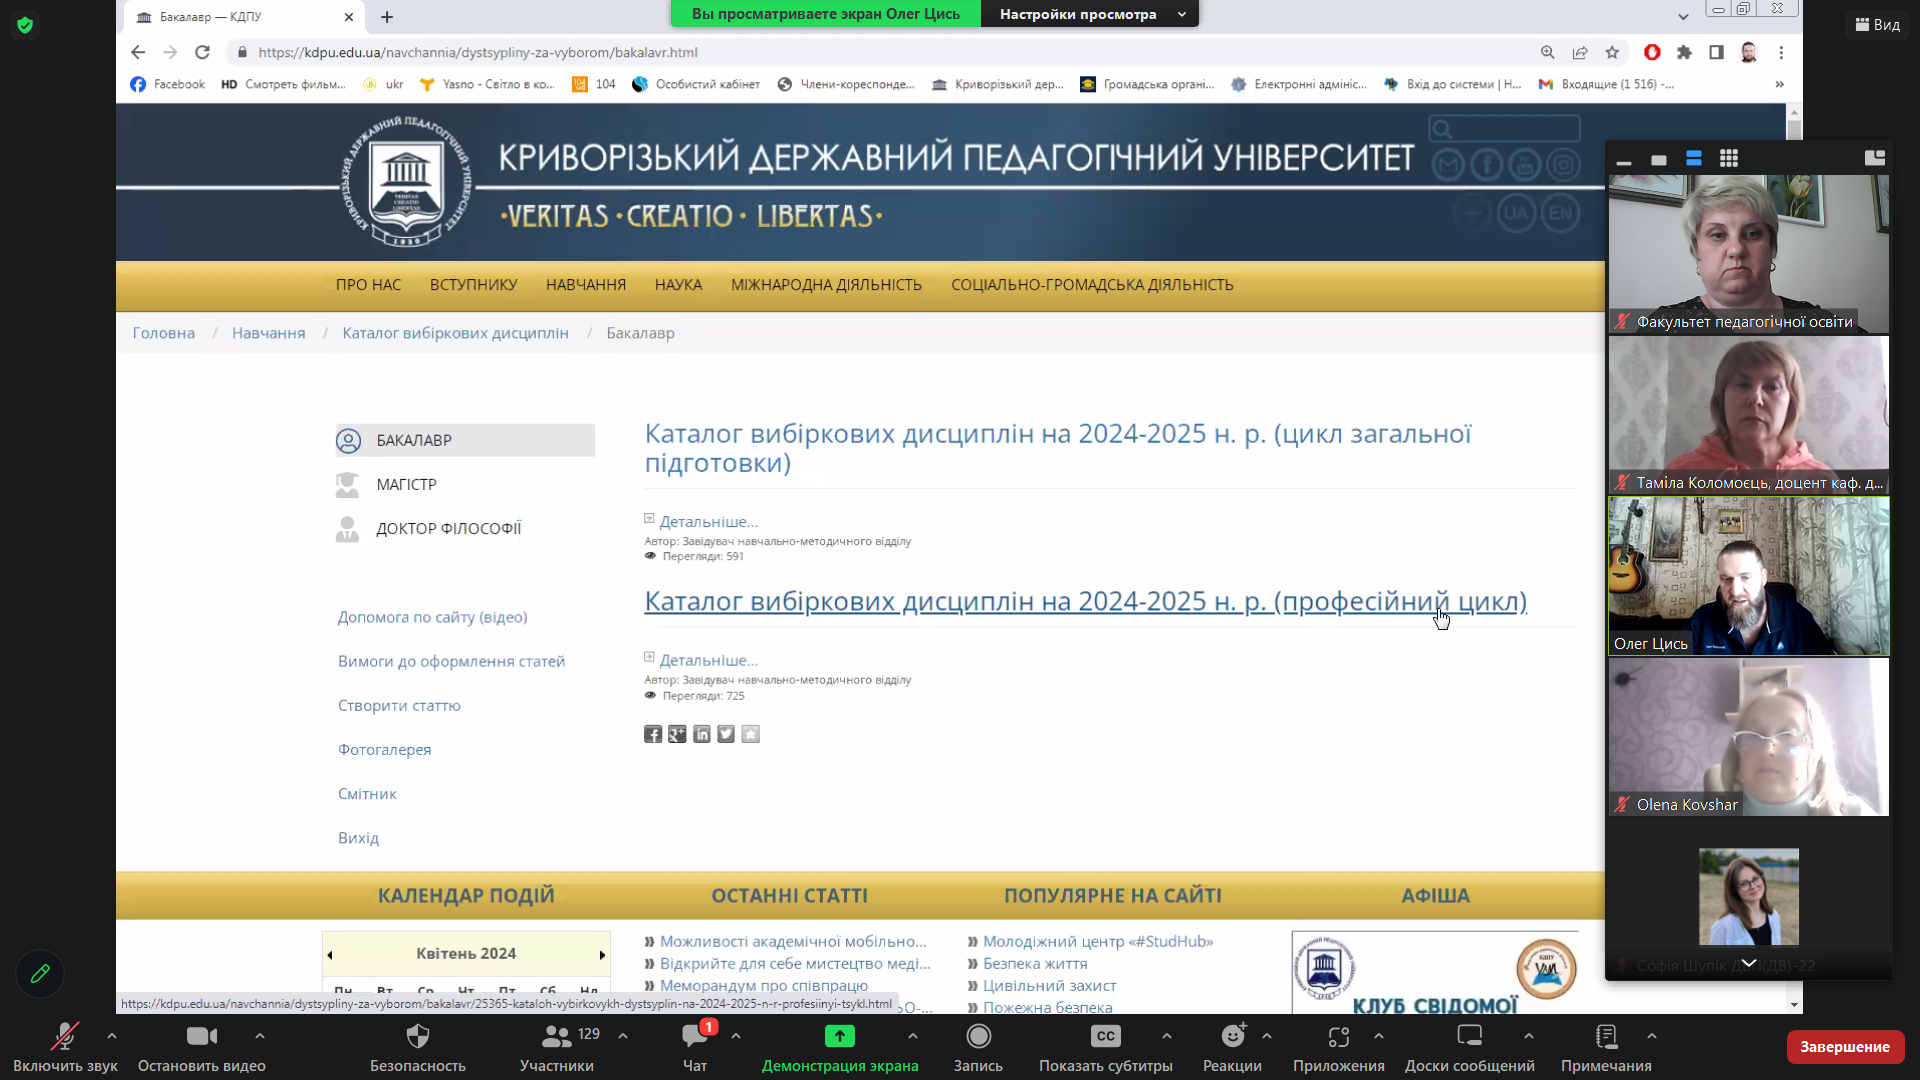The width and height of the screenshot is (1920, 1080).
Task: Start Демонстрация экрана sharing
Action: [840, 1047]
